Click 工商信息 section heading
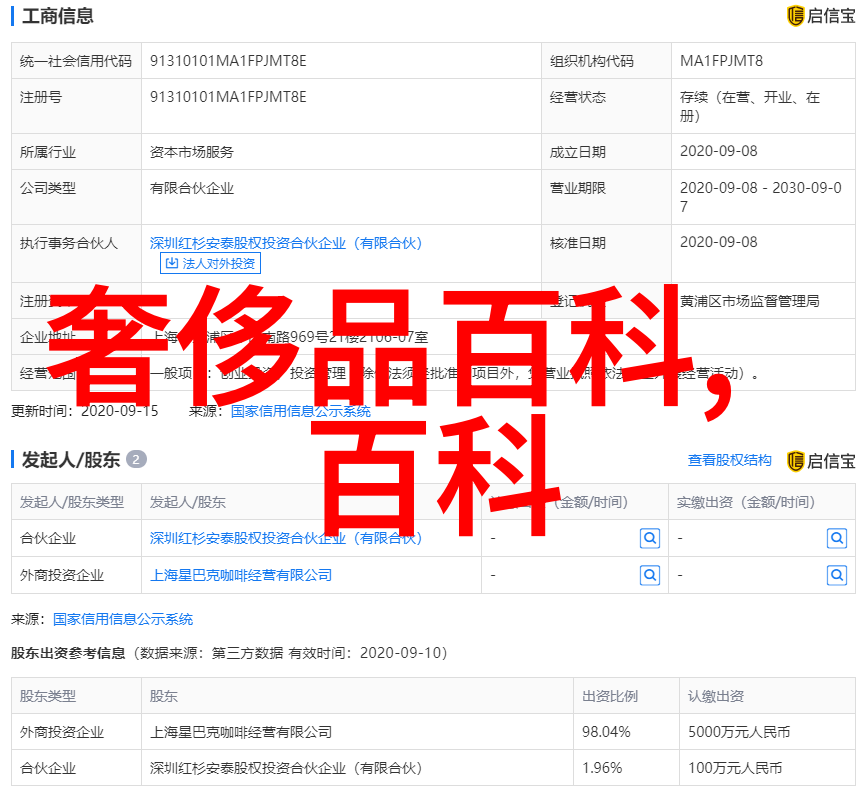The image size is (867, 790). pos(58,16)
